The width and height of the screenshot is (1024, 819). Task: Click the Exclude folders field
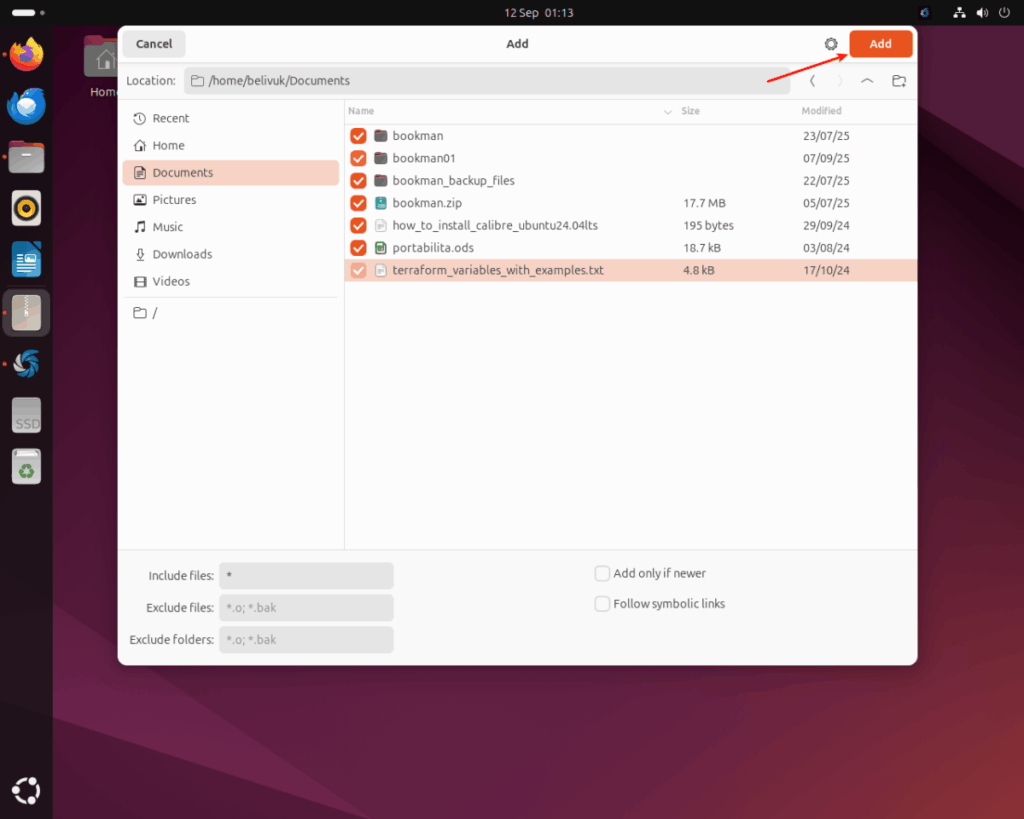tap(306, 640)
